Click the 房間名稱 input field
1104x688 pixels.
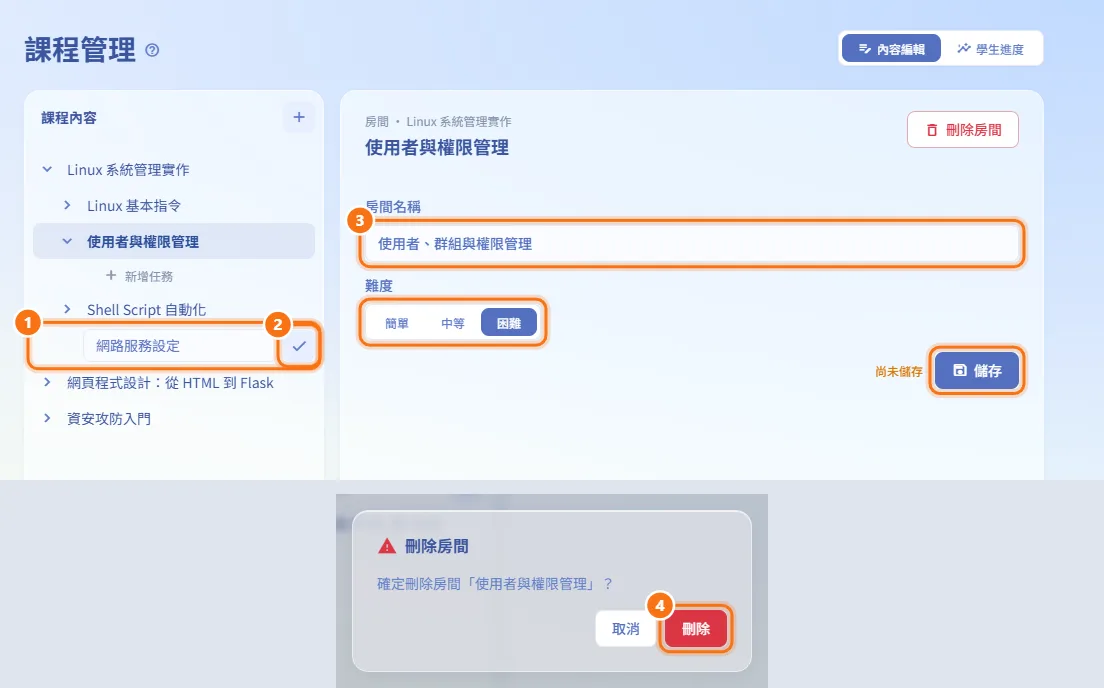click(x=691, y=244)
